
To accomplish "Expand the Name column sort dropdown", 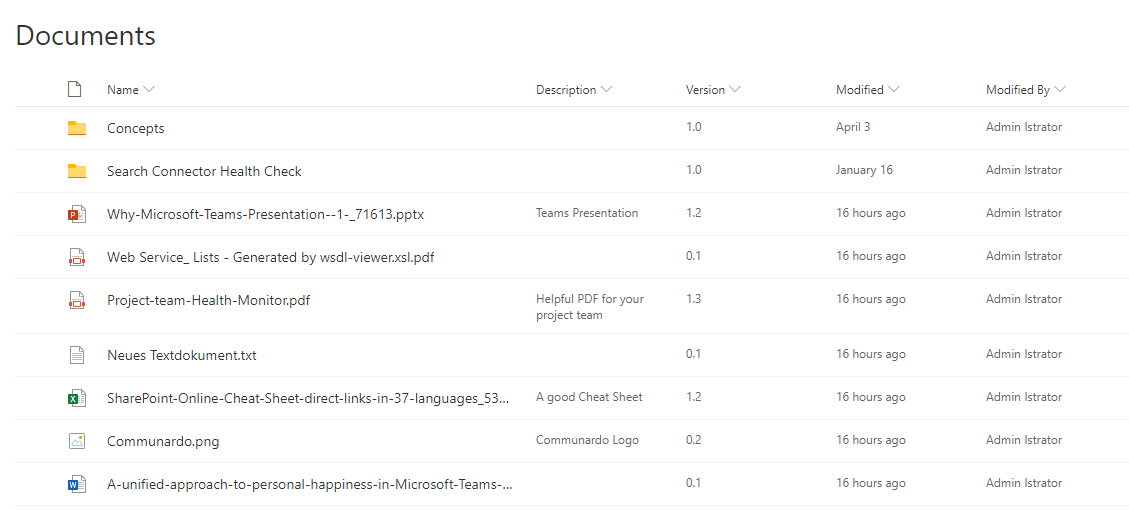I will [x=149, y=90].
